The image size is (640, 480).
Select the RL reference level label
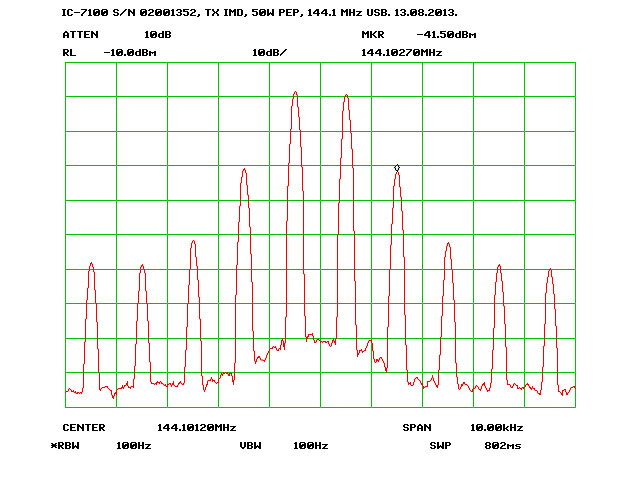(69, 53)
